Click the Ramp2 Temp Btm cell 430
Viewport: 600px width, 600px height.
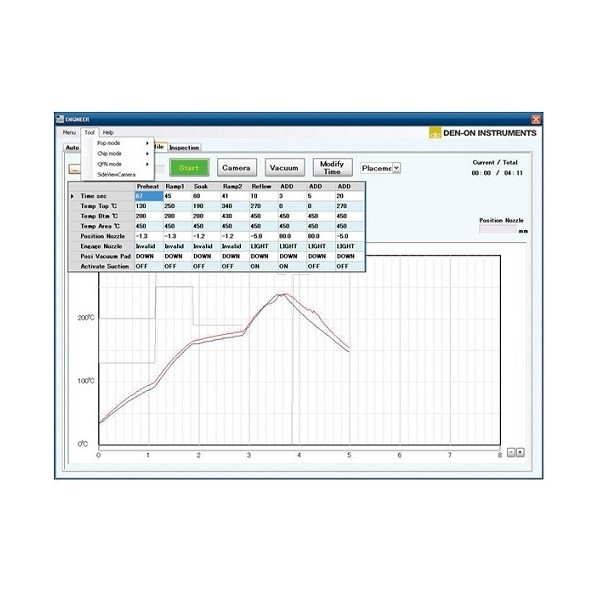coord(235,216)
